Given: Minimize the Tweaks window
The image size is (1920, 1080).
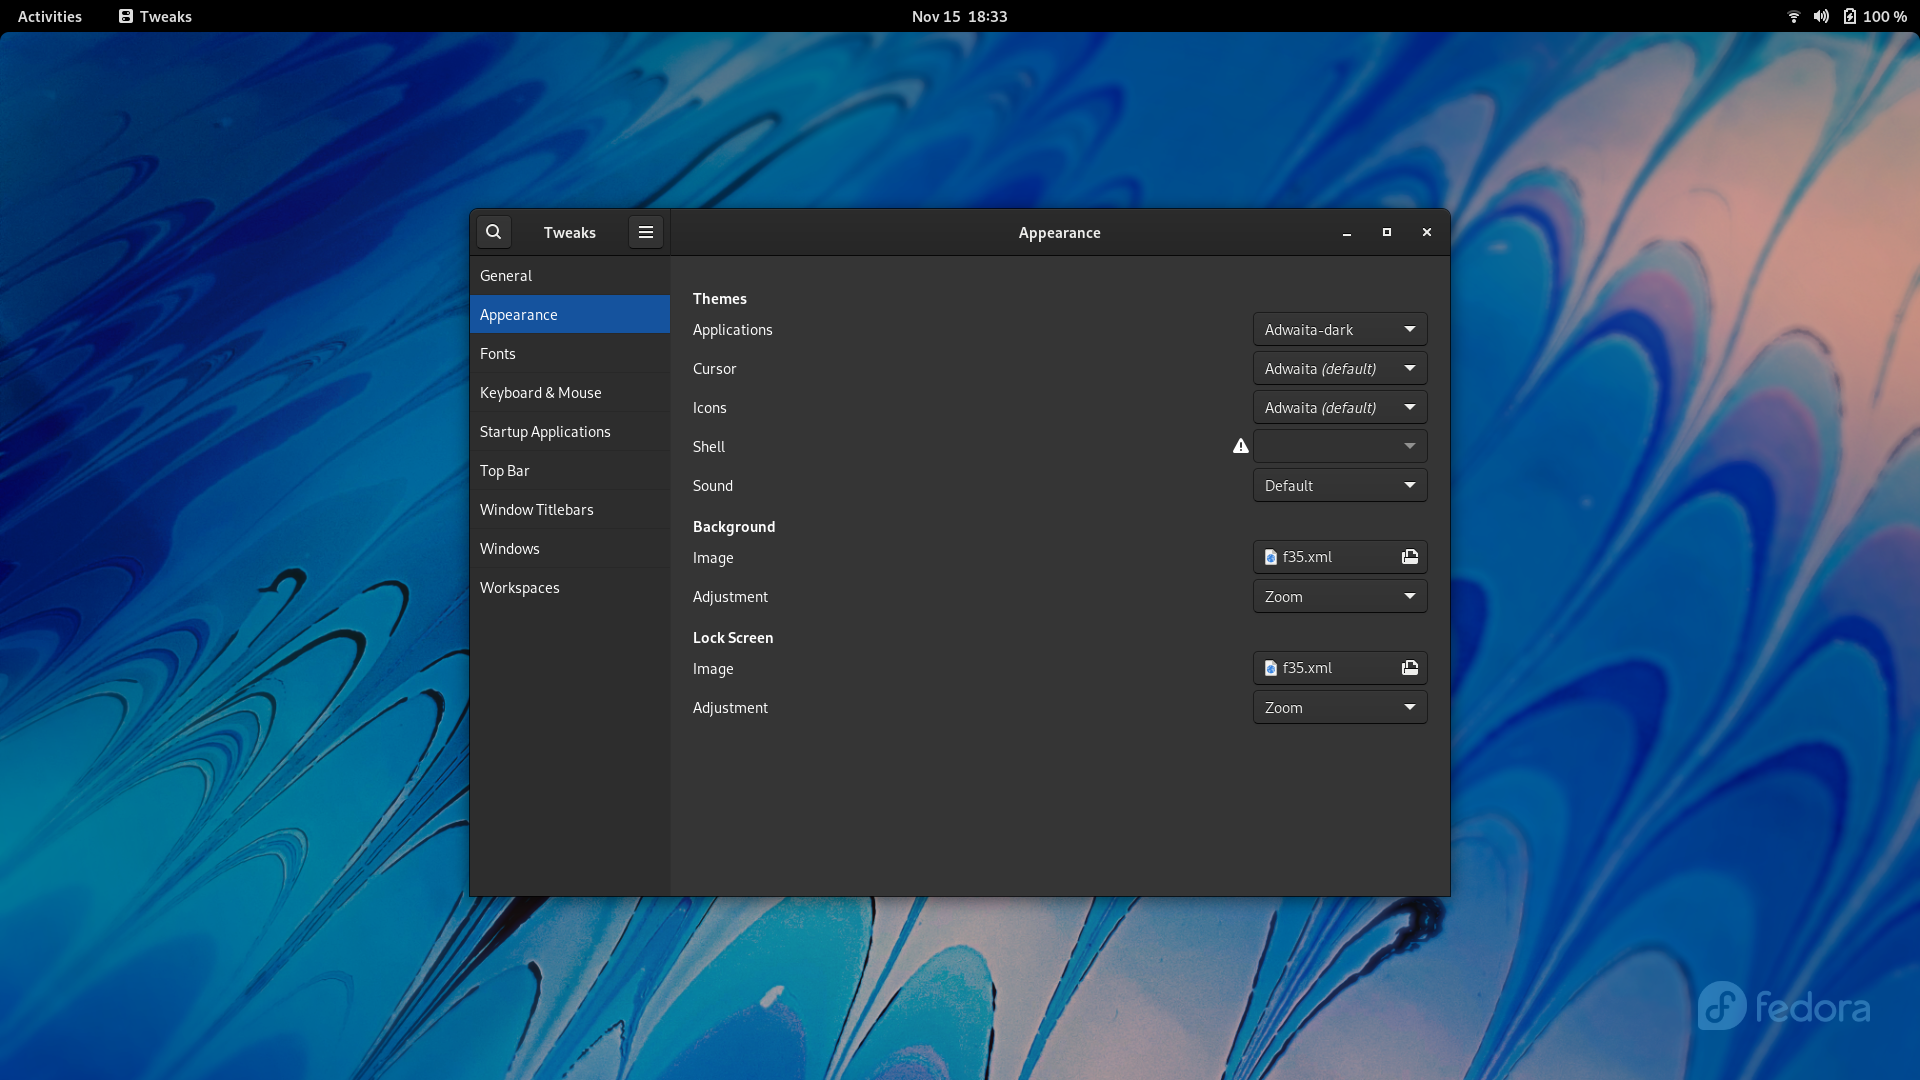Looking at the screenshot, I should coord(1347,232).
